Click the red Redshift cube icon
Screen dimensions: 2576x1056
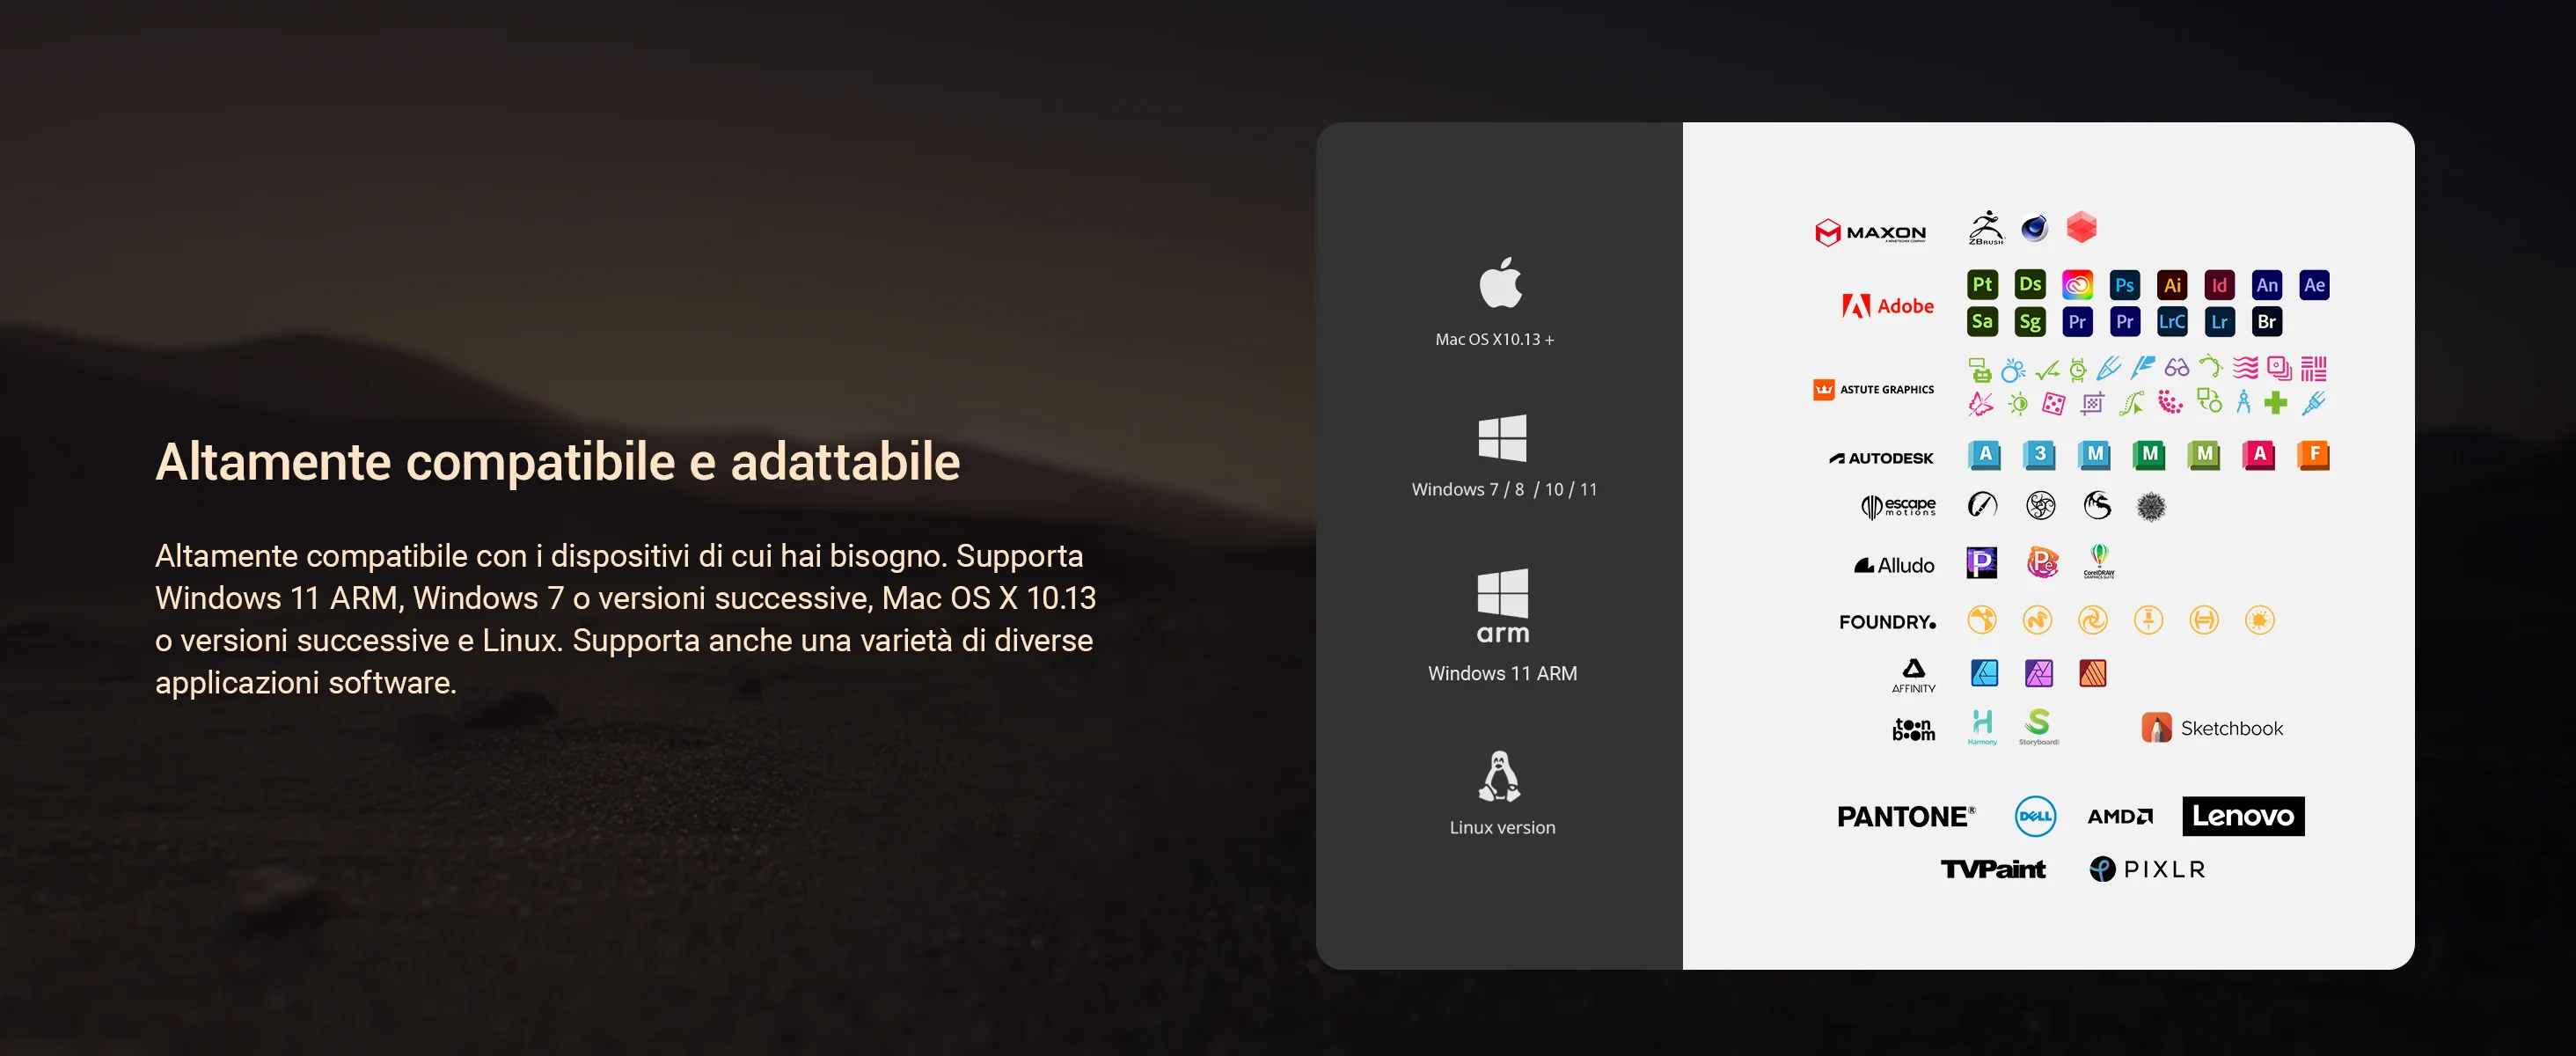(x=2081, y=227)
